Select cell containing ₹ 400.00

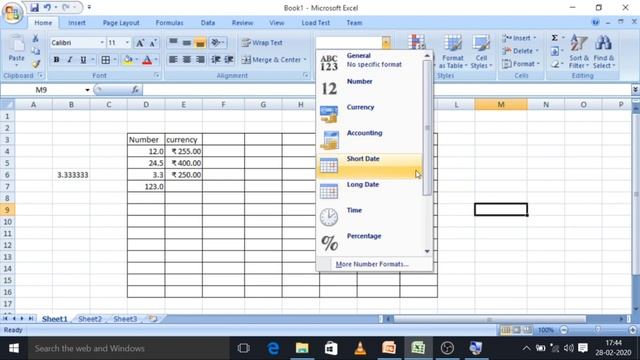tap(184, 163)
